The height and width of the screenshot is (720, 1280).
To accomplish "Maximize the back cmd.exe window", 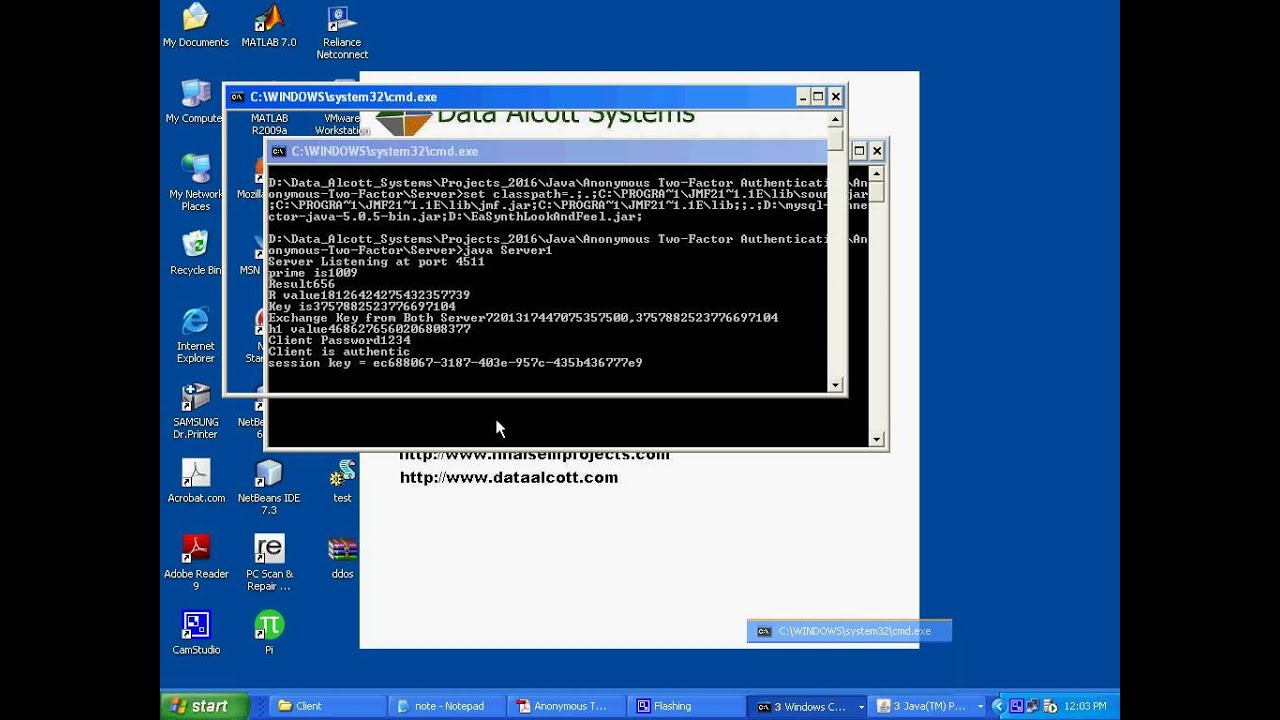I will (858, 151).
